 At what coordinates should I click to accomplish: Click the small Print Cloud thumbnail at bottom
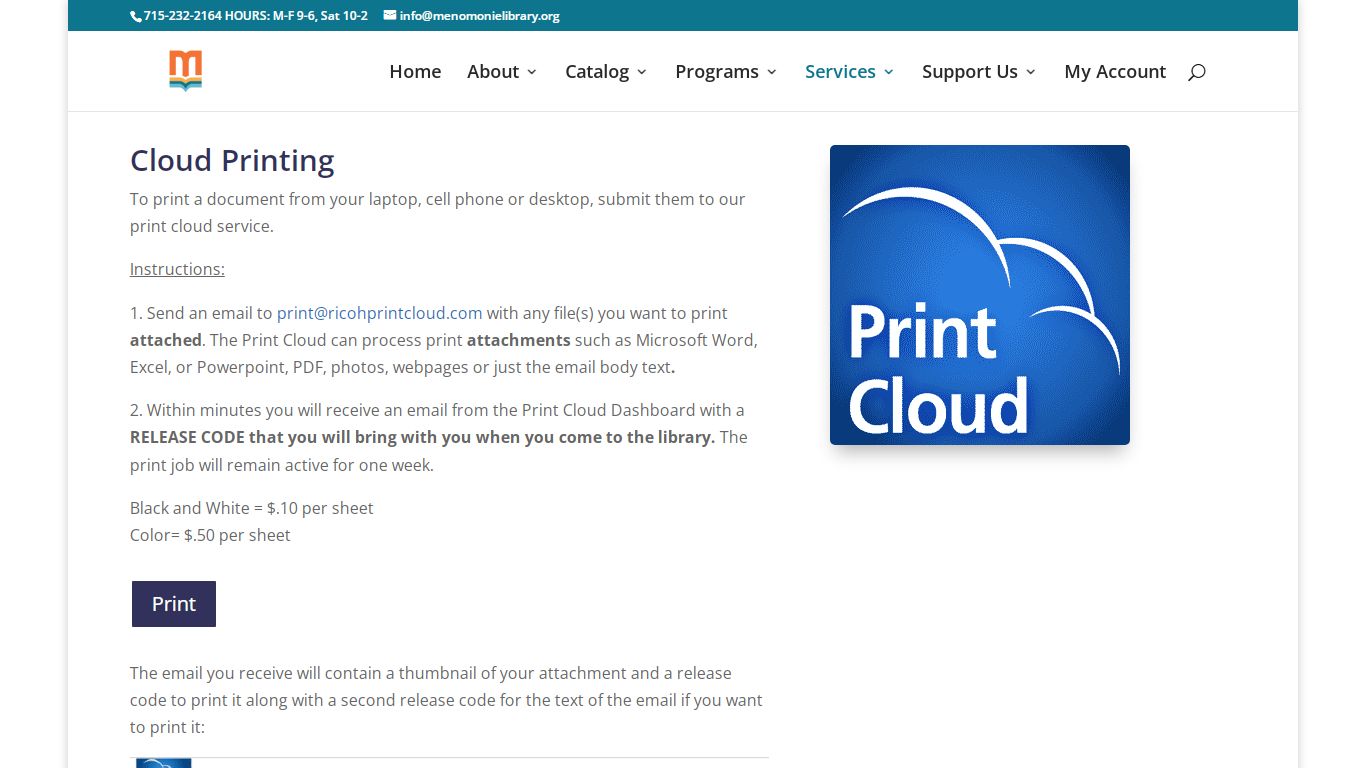(163, 763)
